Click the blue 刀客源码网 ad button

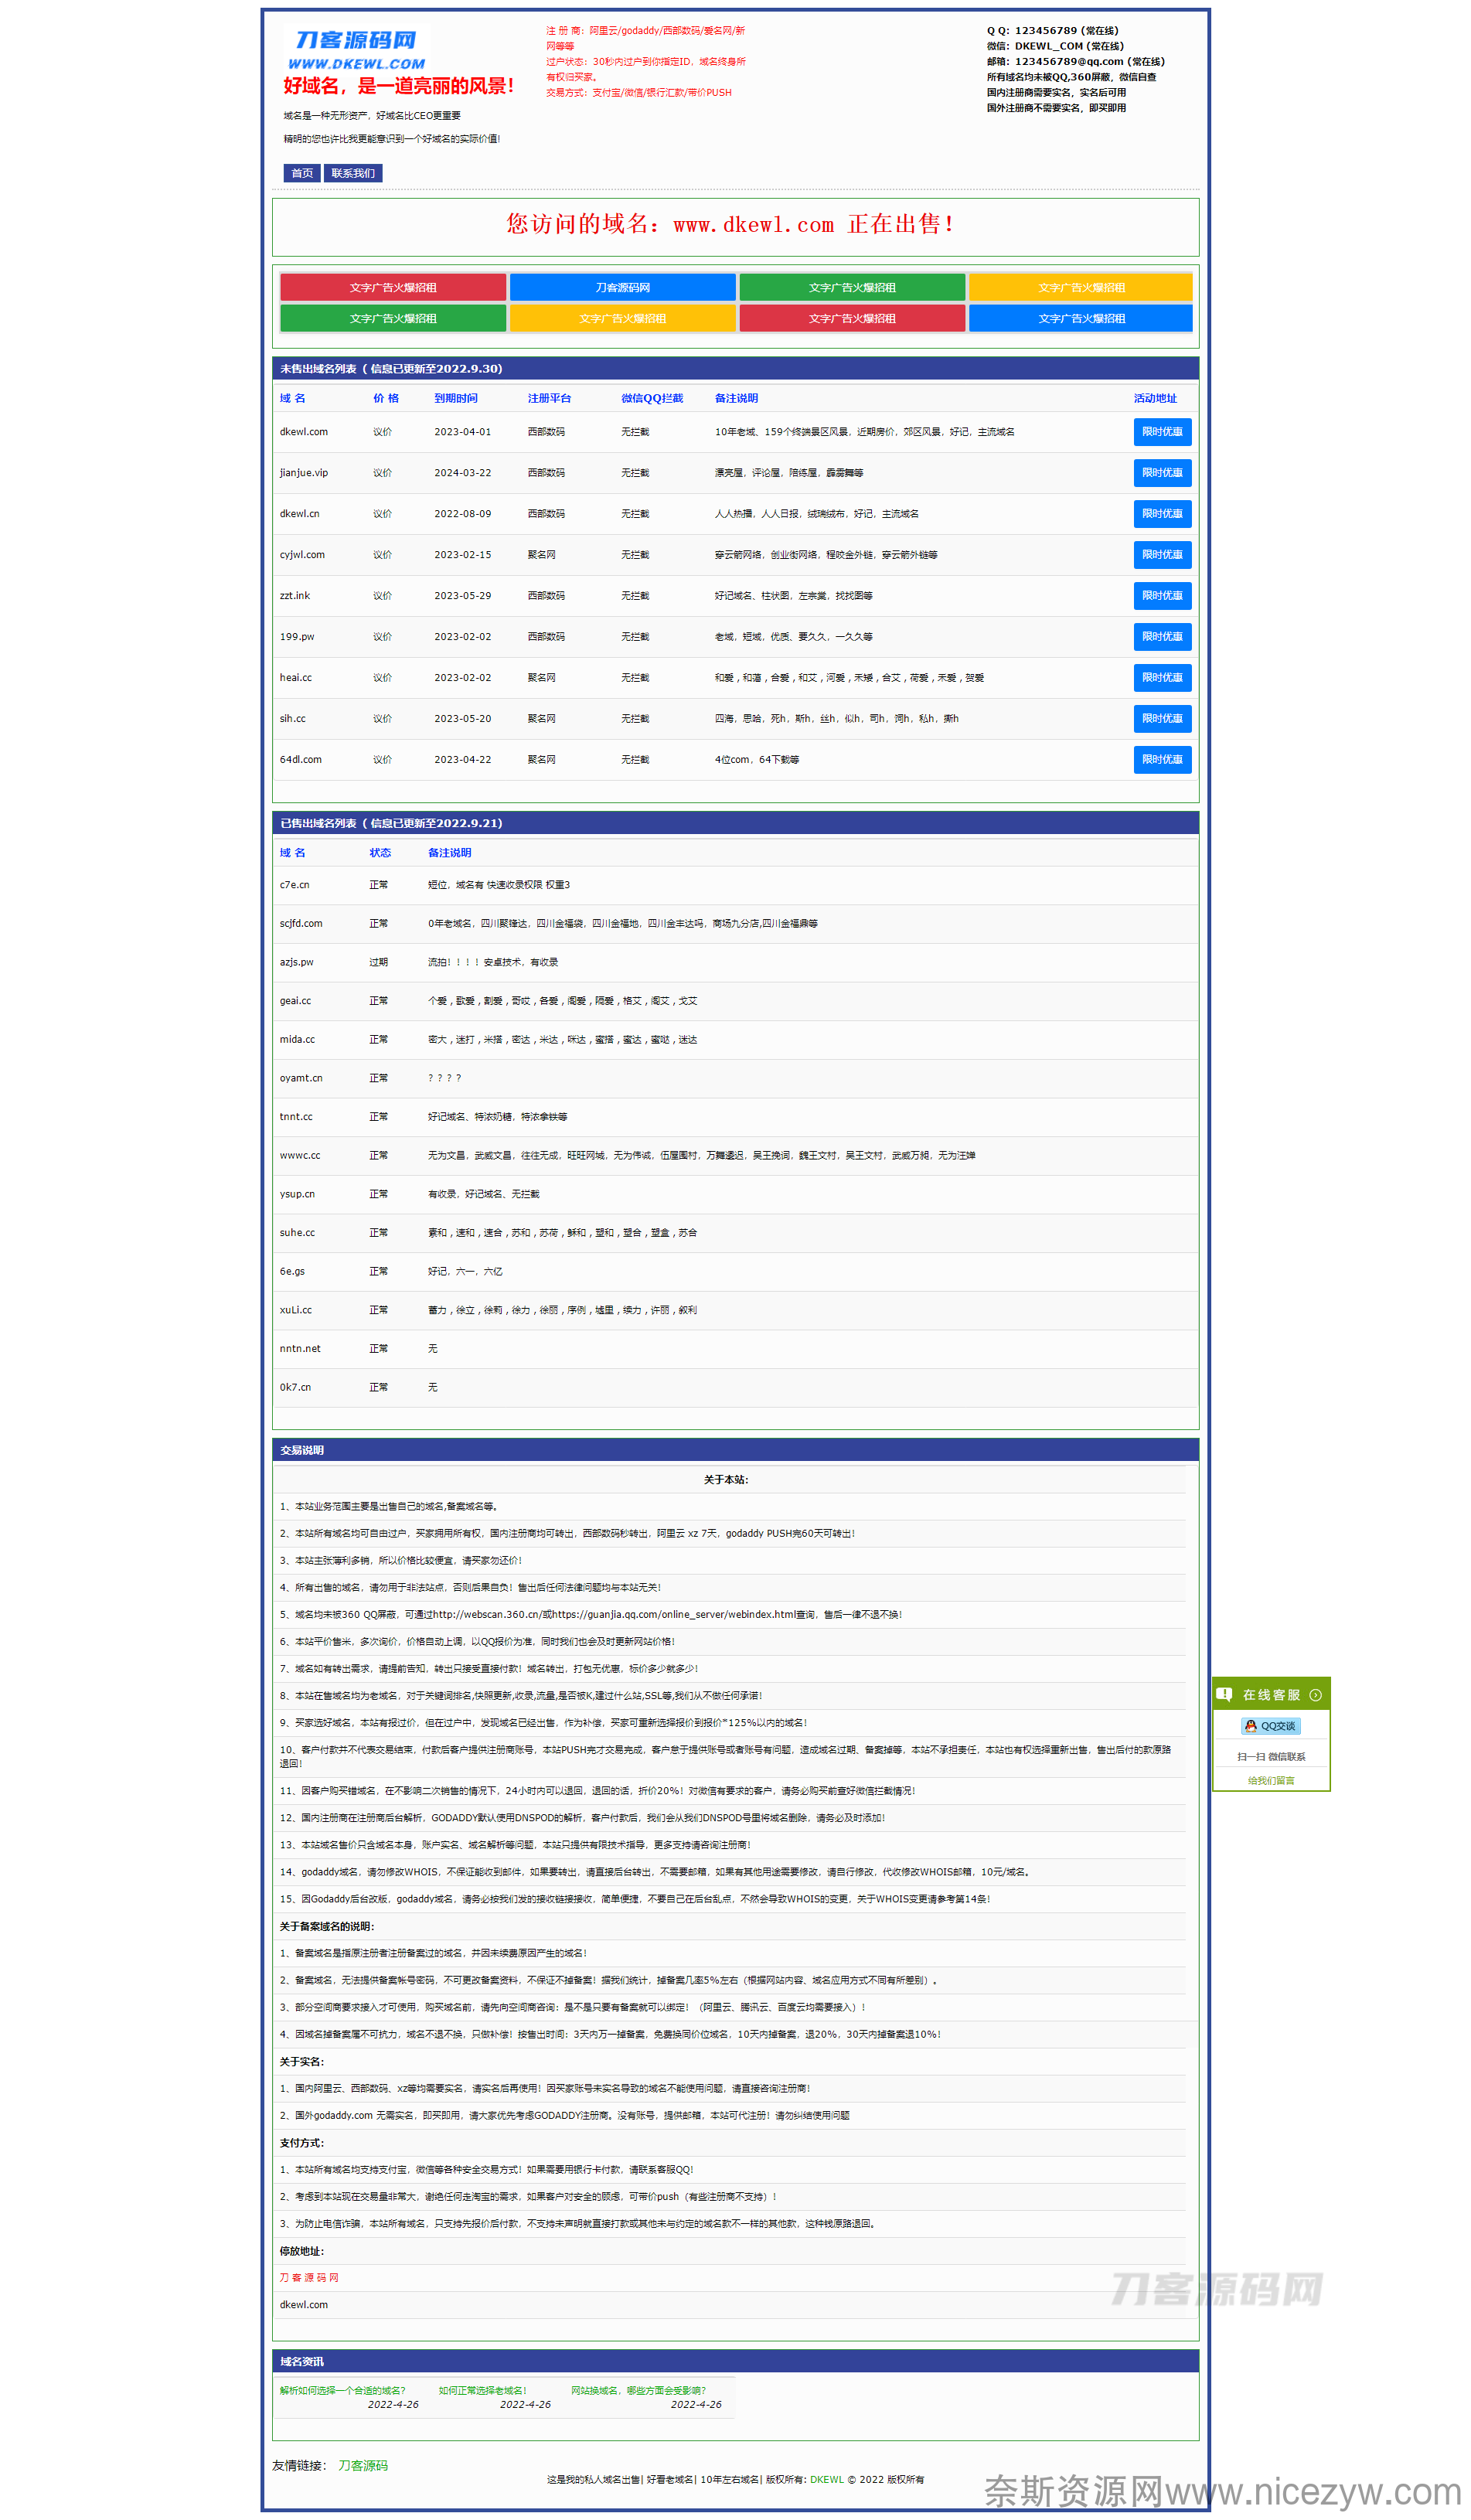pos(622,287)
